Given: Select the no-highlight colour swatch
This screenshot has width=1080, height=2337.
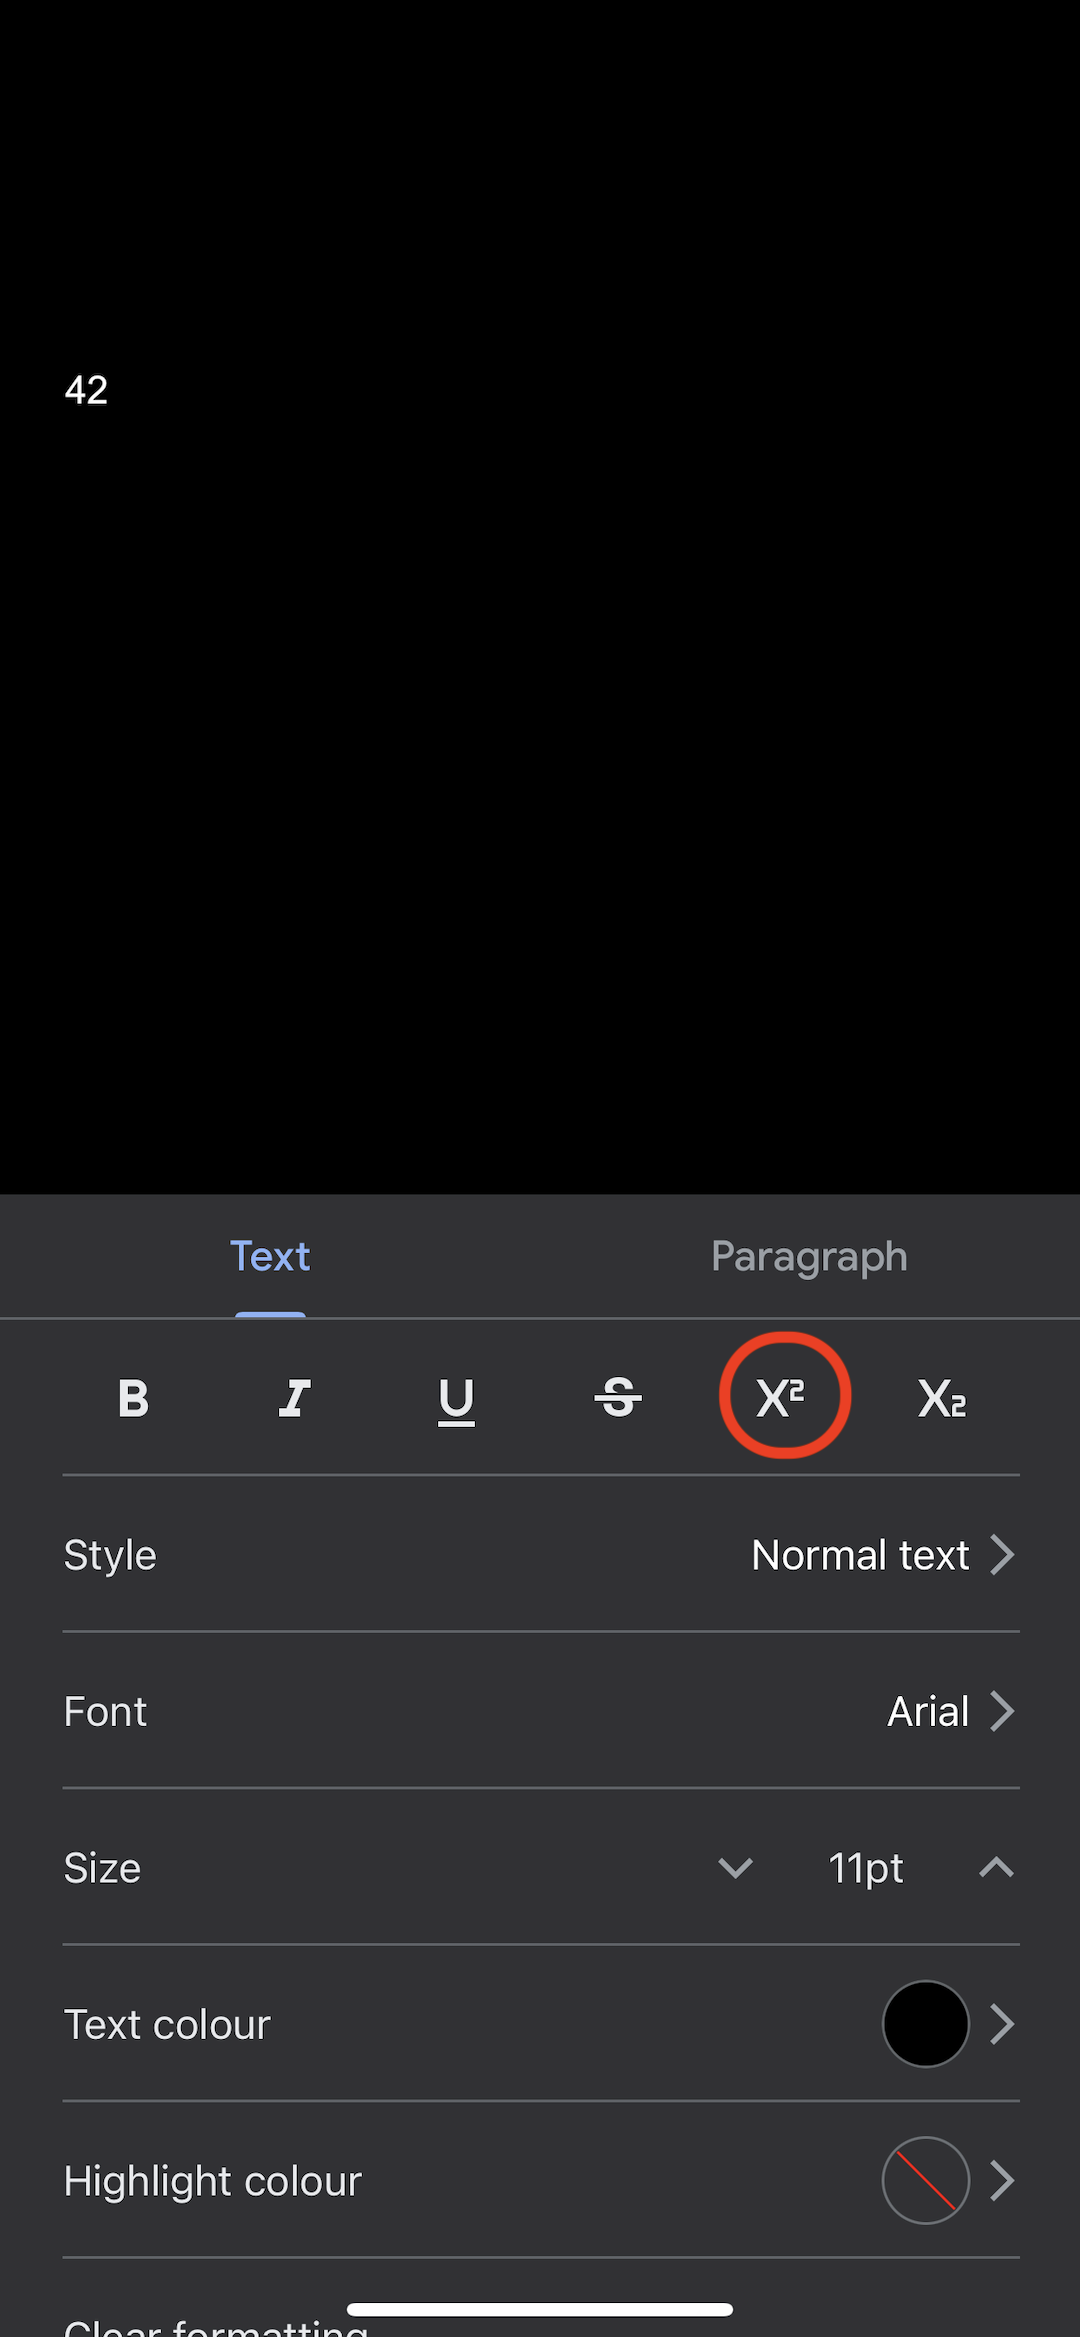Looking at the screenshot, I should pos(925,2181).
